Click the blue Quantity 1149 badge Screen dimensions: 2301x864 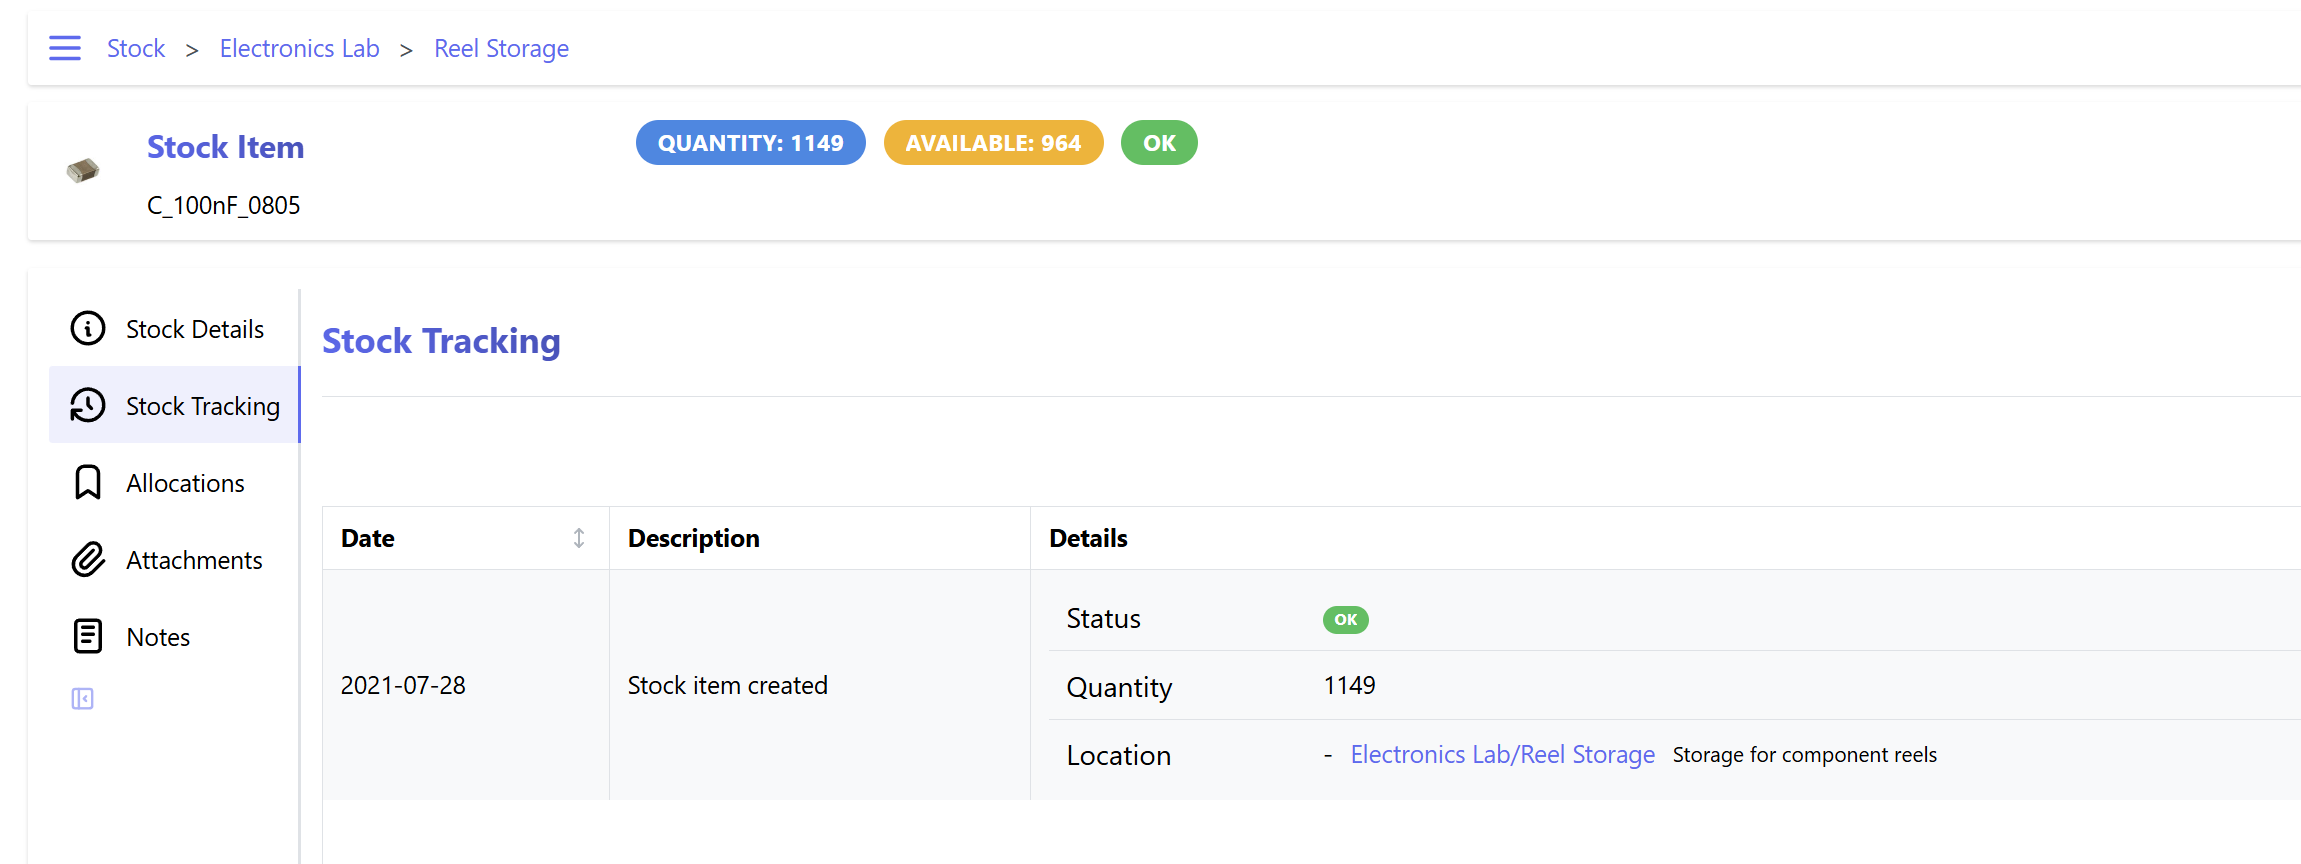click(x=750, y=143)
